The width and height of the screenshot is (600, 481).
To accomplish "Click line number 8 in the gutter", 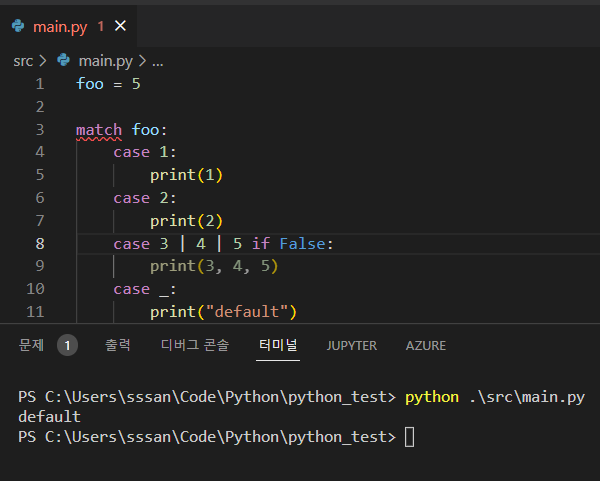I will tap(39, 243).
